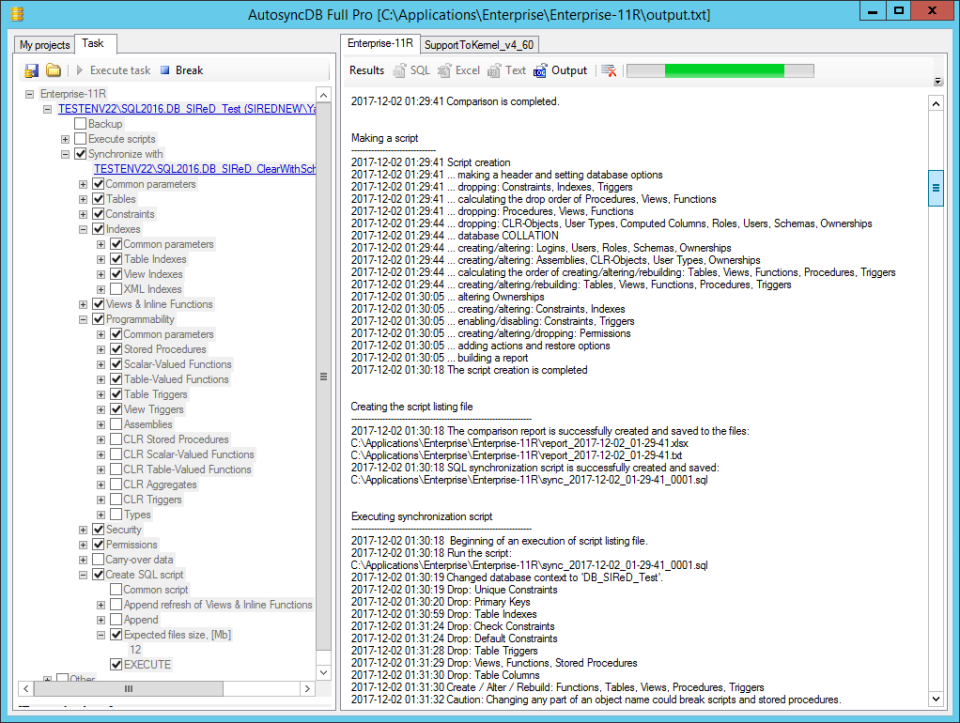Click the Output view icon
Image resolution: width=960 pixels, height=723 pixels.
(540, 70)
